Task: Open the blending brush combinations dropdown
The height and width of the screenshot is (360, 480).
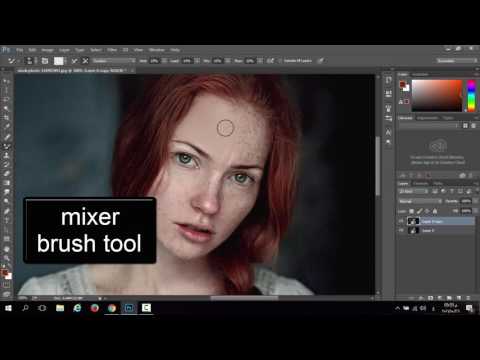Action: point(114,61)
